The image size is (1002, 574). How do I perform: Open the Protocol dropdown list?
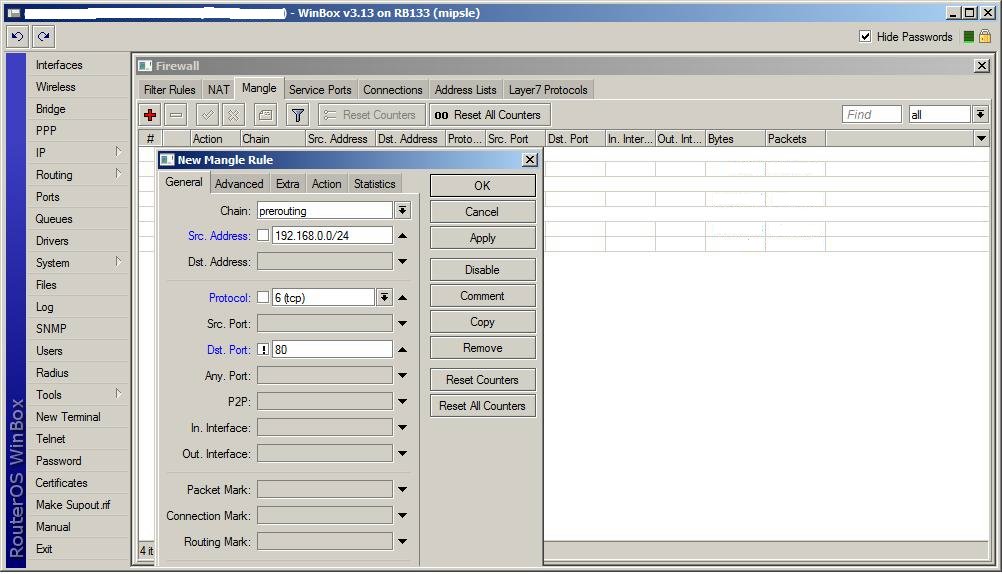tap(384, 297)
